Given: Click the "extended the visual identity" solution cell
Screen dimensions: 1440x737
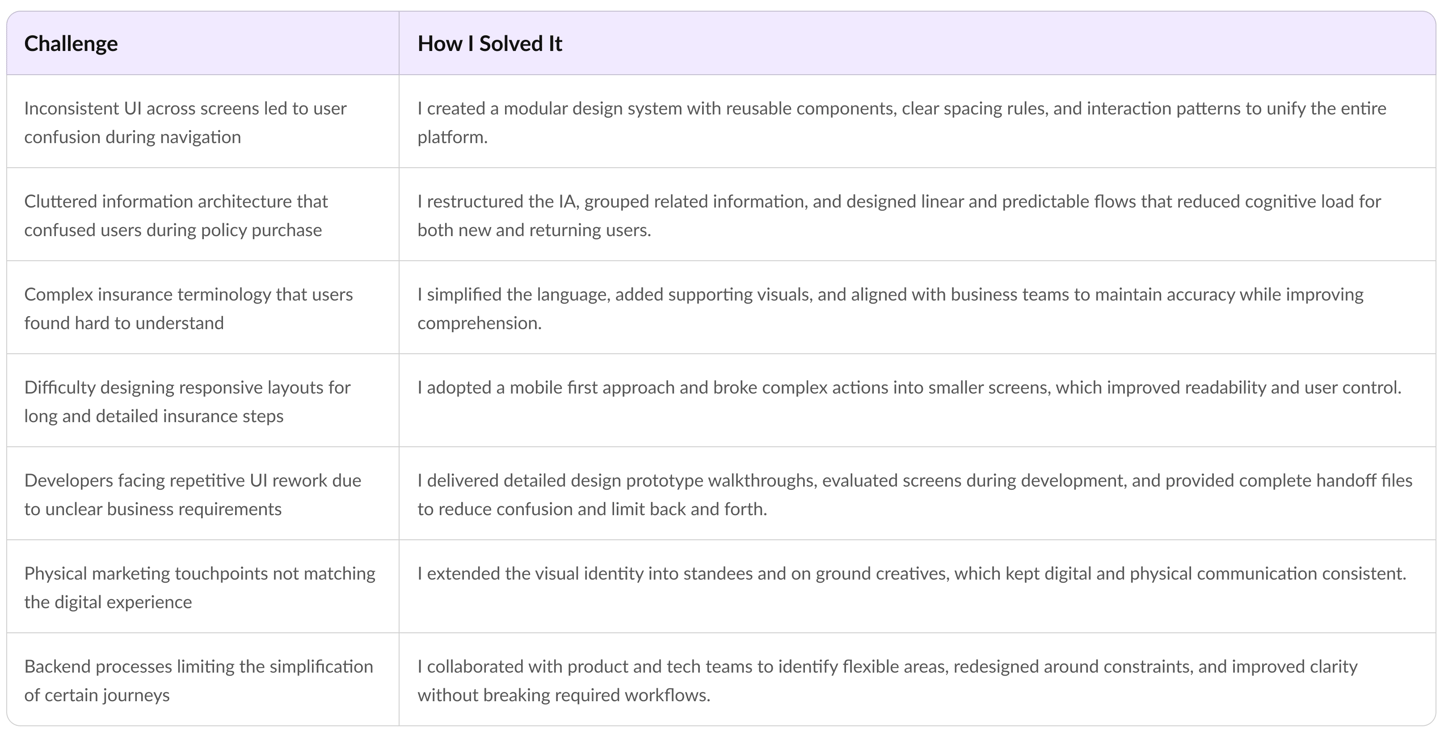Looking at the screenshot, I should click(911, 574).
